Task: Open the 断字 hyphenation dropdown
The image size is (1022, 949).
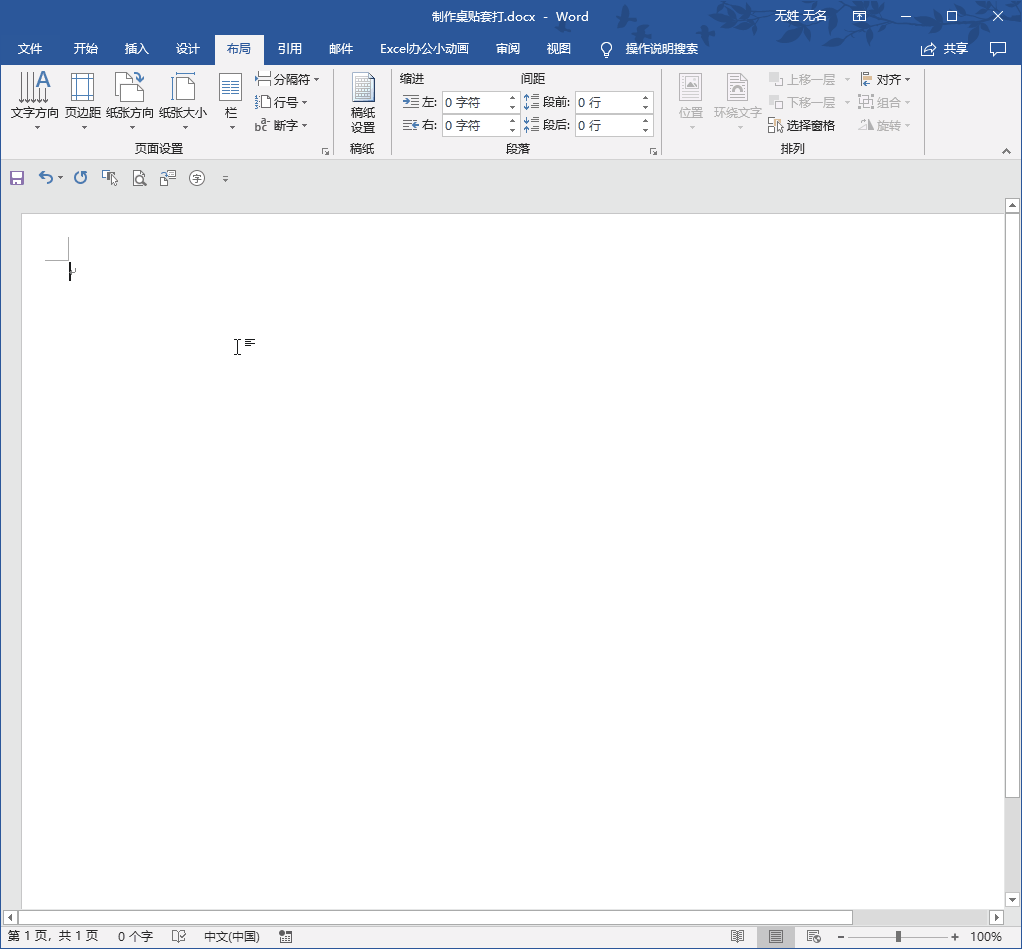Action: pos(281,125)
